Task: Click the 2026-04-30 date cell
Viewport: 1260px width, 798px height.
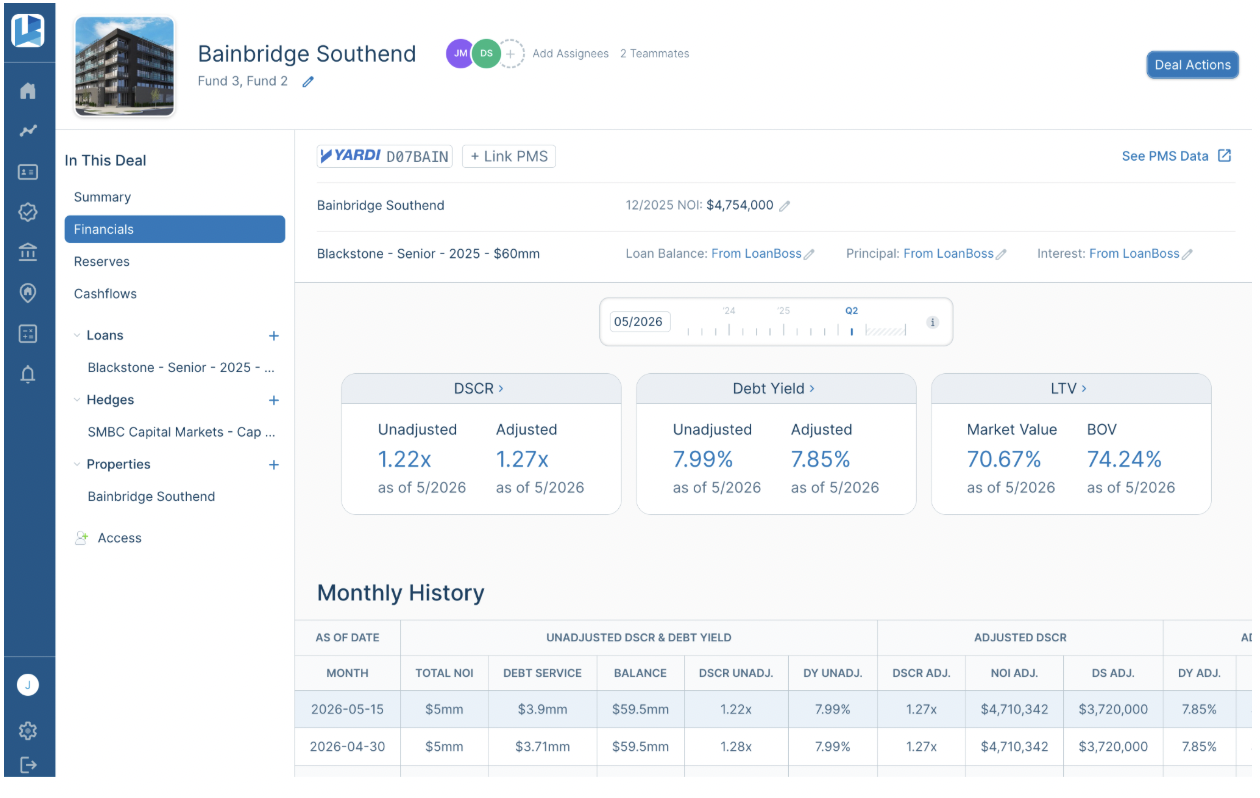Action: 347,746
